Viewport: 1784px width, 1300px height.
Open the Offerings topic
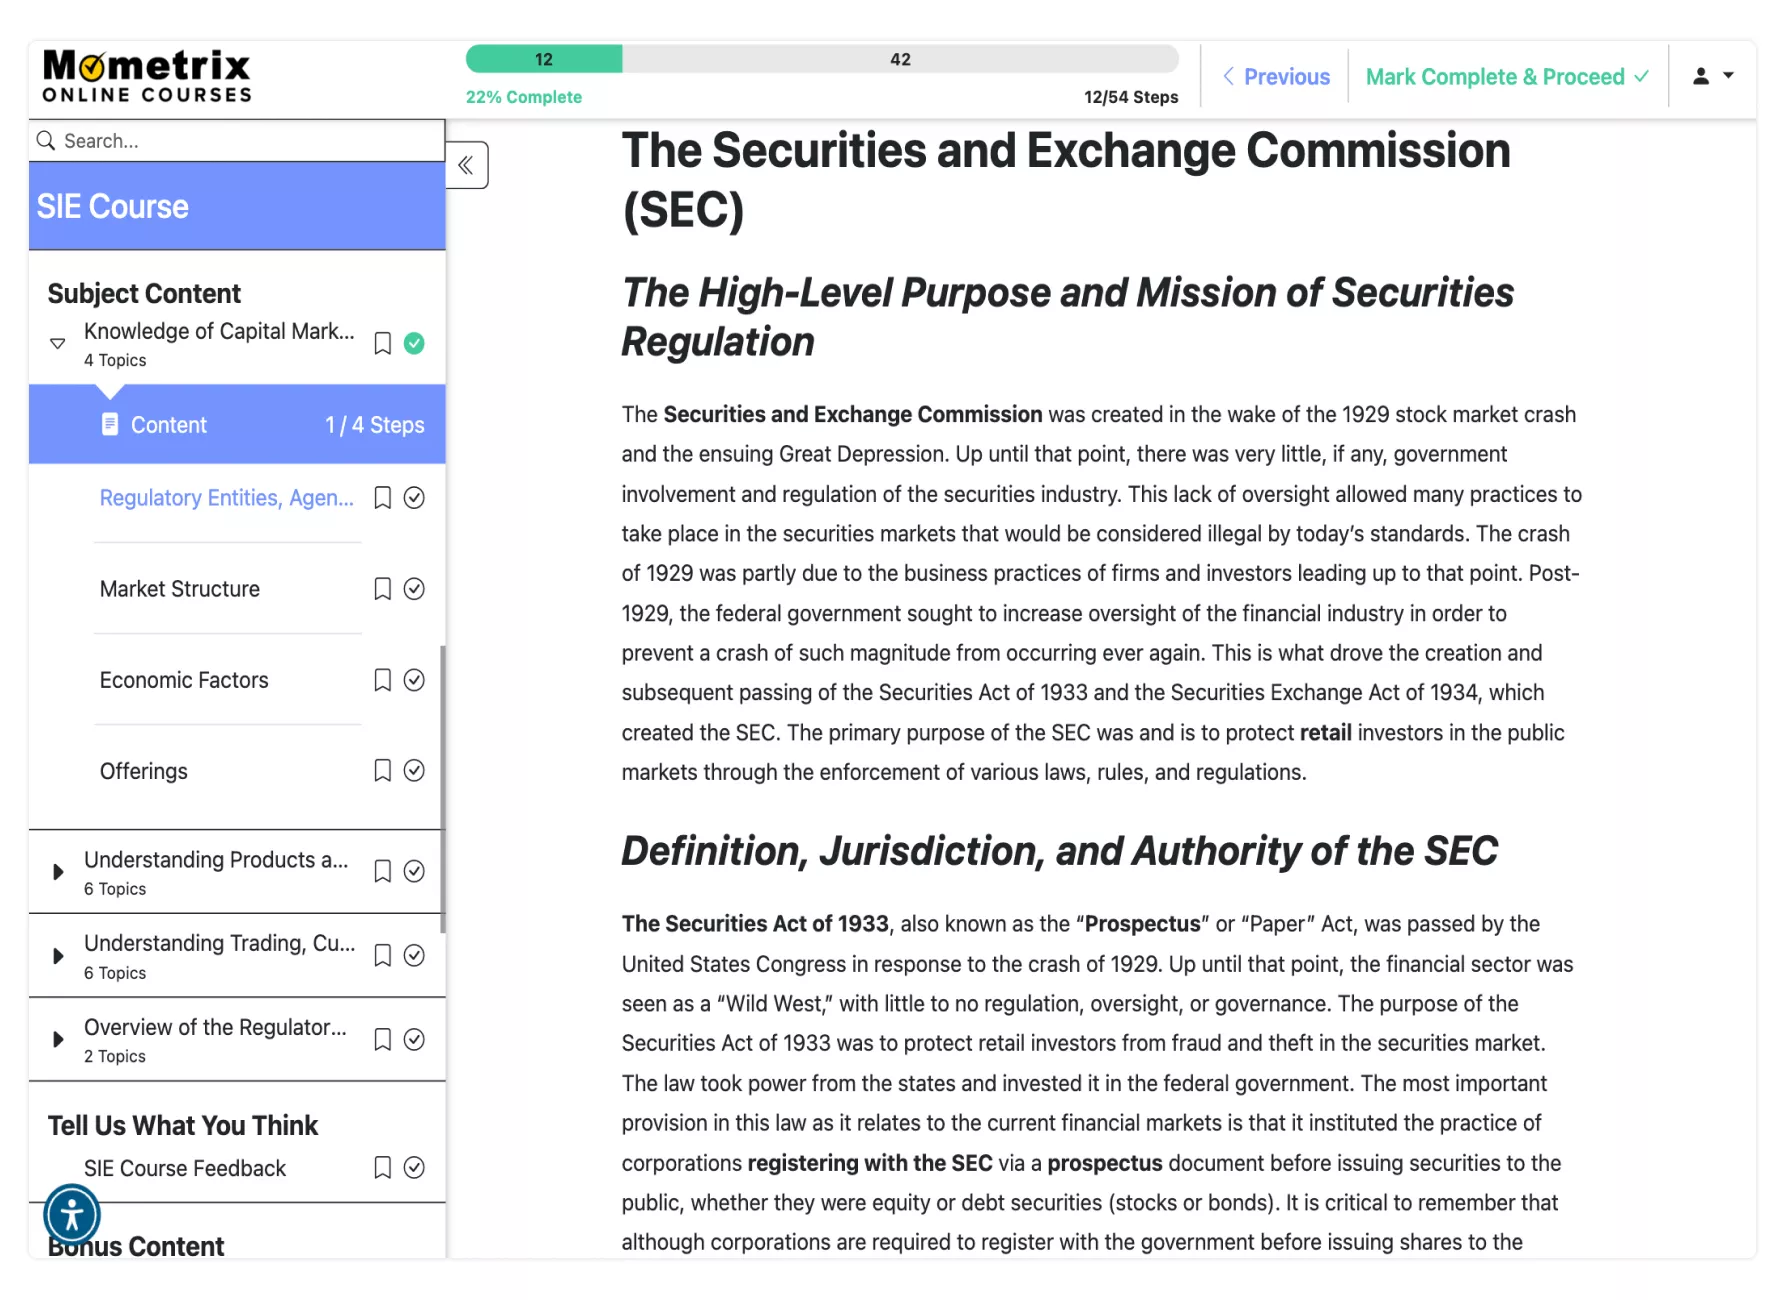144,771
